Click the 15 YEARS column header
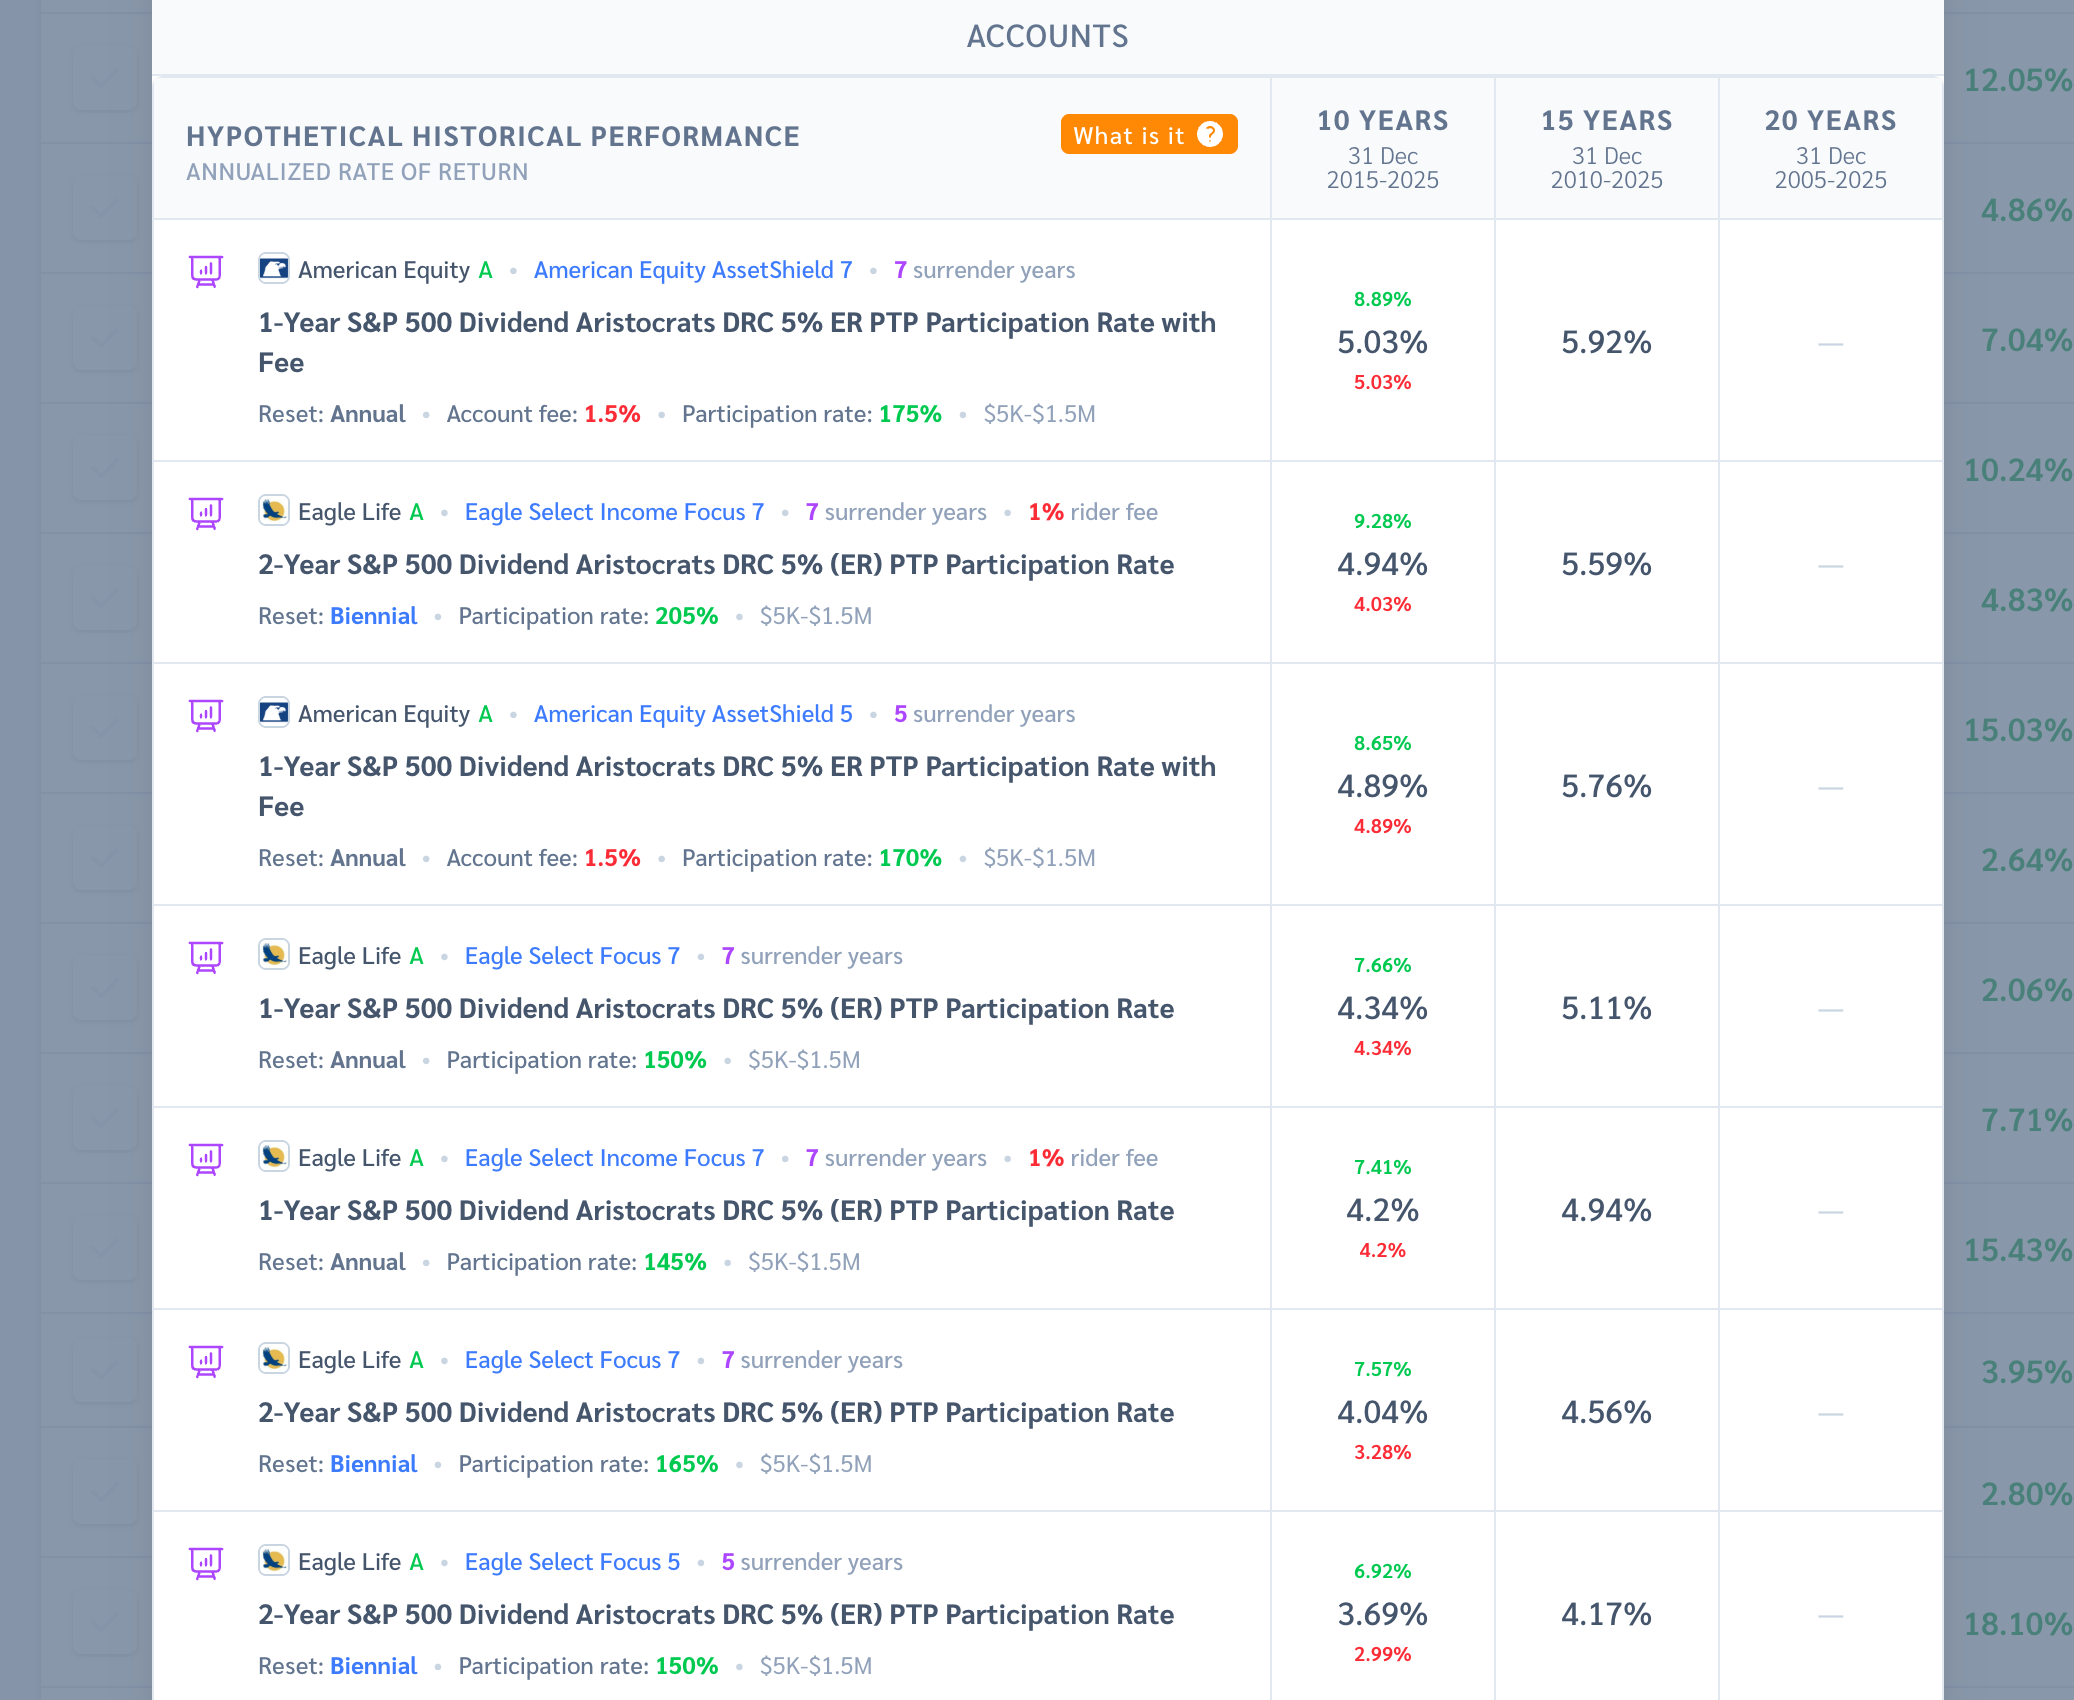The image size is (2074, 1700). [x=1607, y=149]
